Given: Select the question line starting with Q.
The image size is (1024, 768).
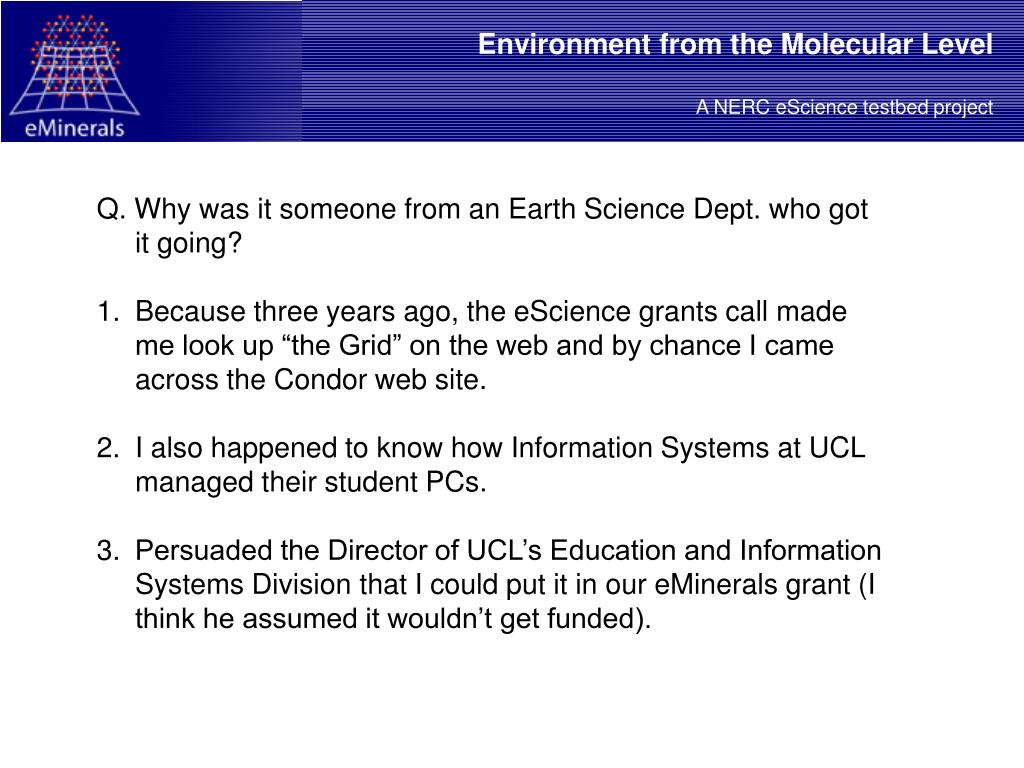Looking at the screenshot, I should pos(482,210).
